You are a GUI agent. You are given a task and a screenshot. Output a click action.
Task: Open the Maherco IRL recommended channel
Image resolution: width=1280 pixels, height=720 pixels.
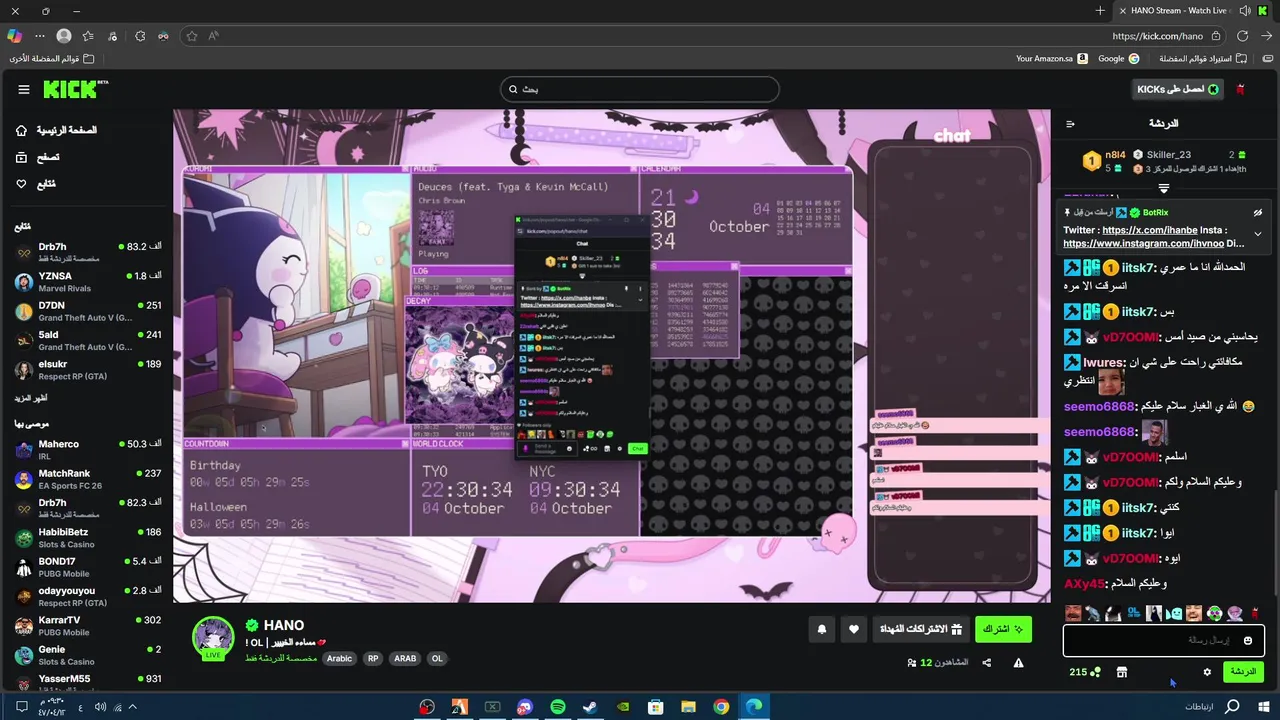(x=88, y=450)
